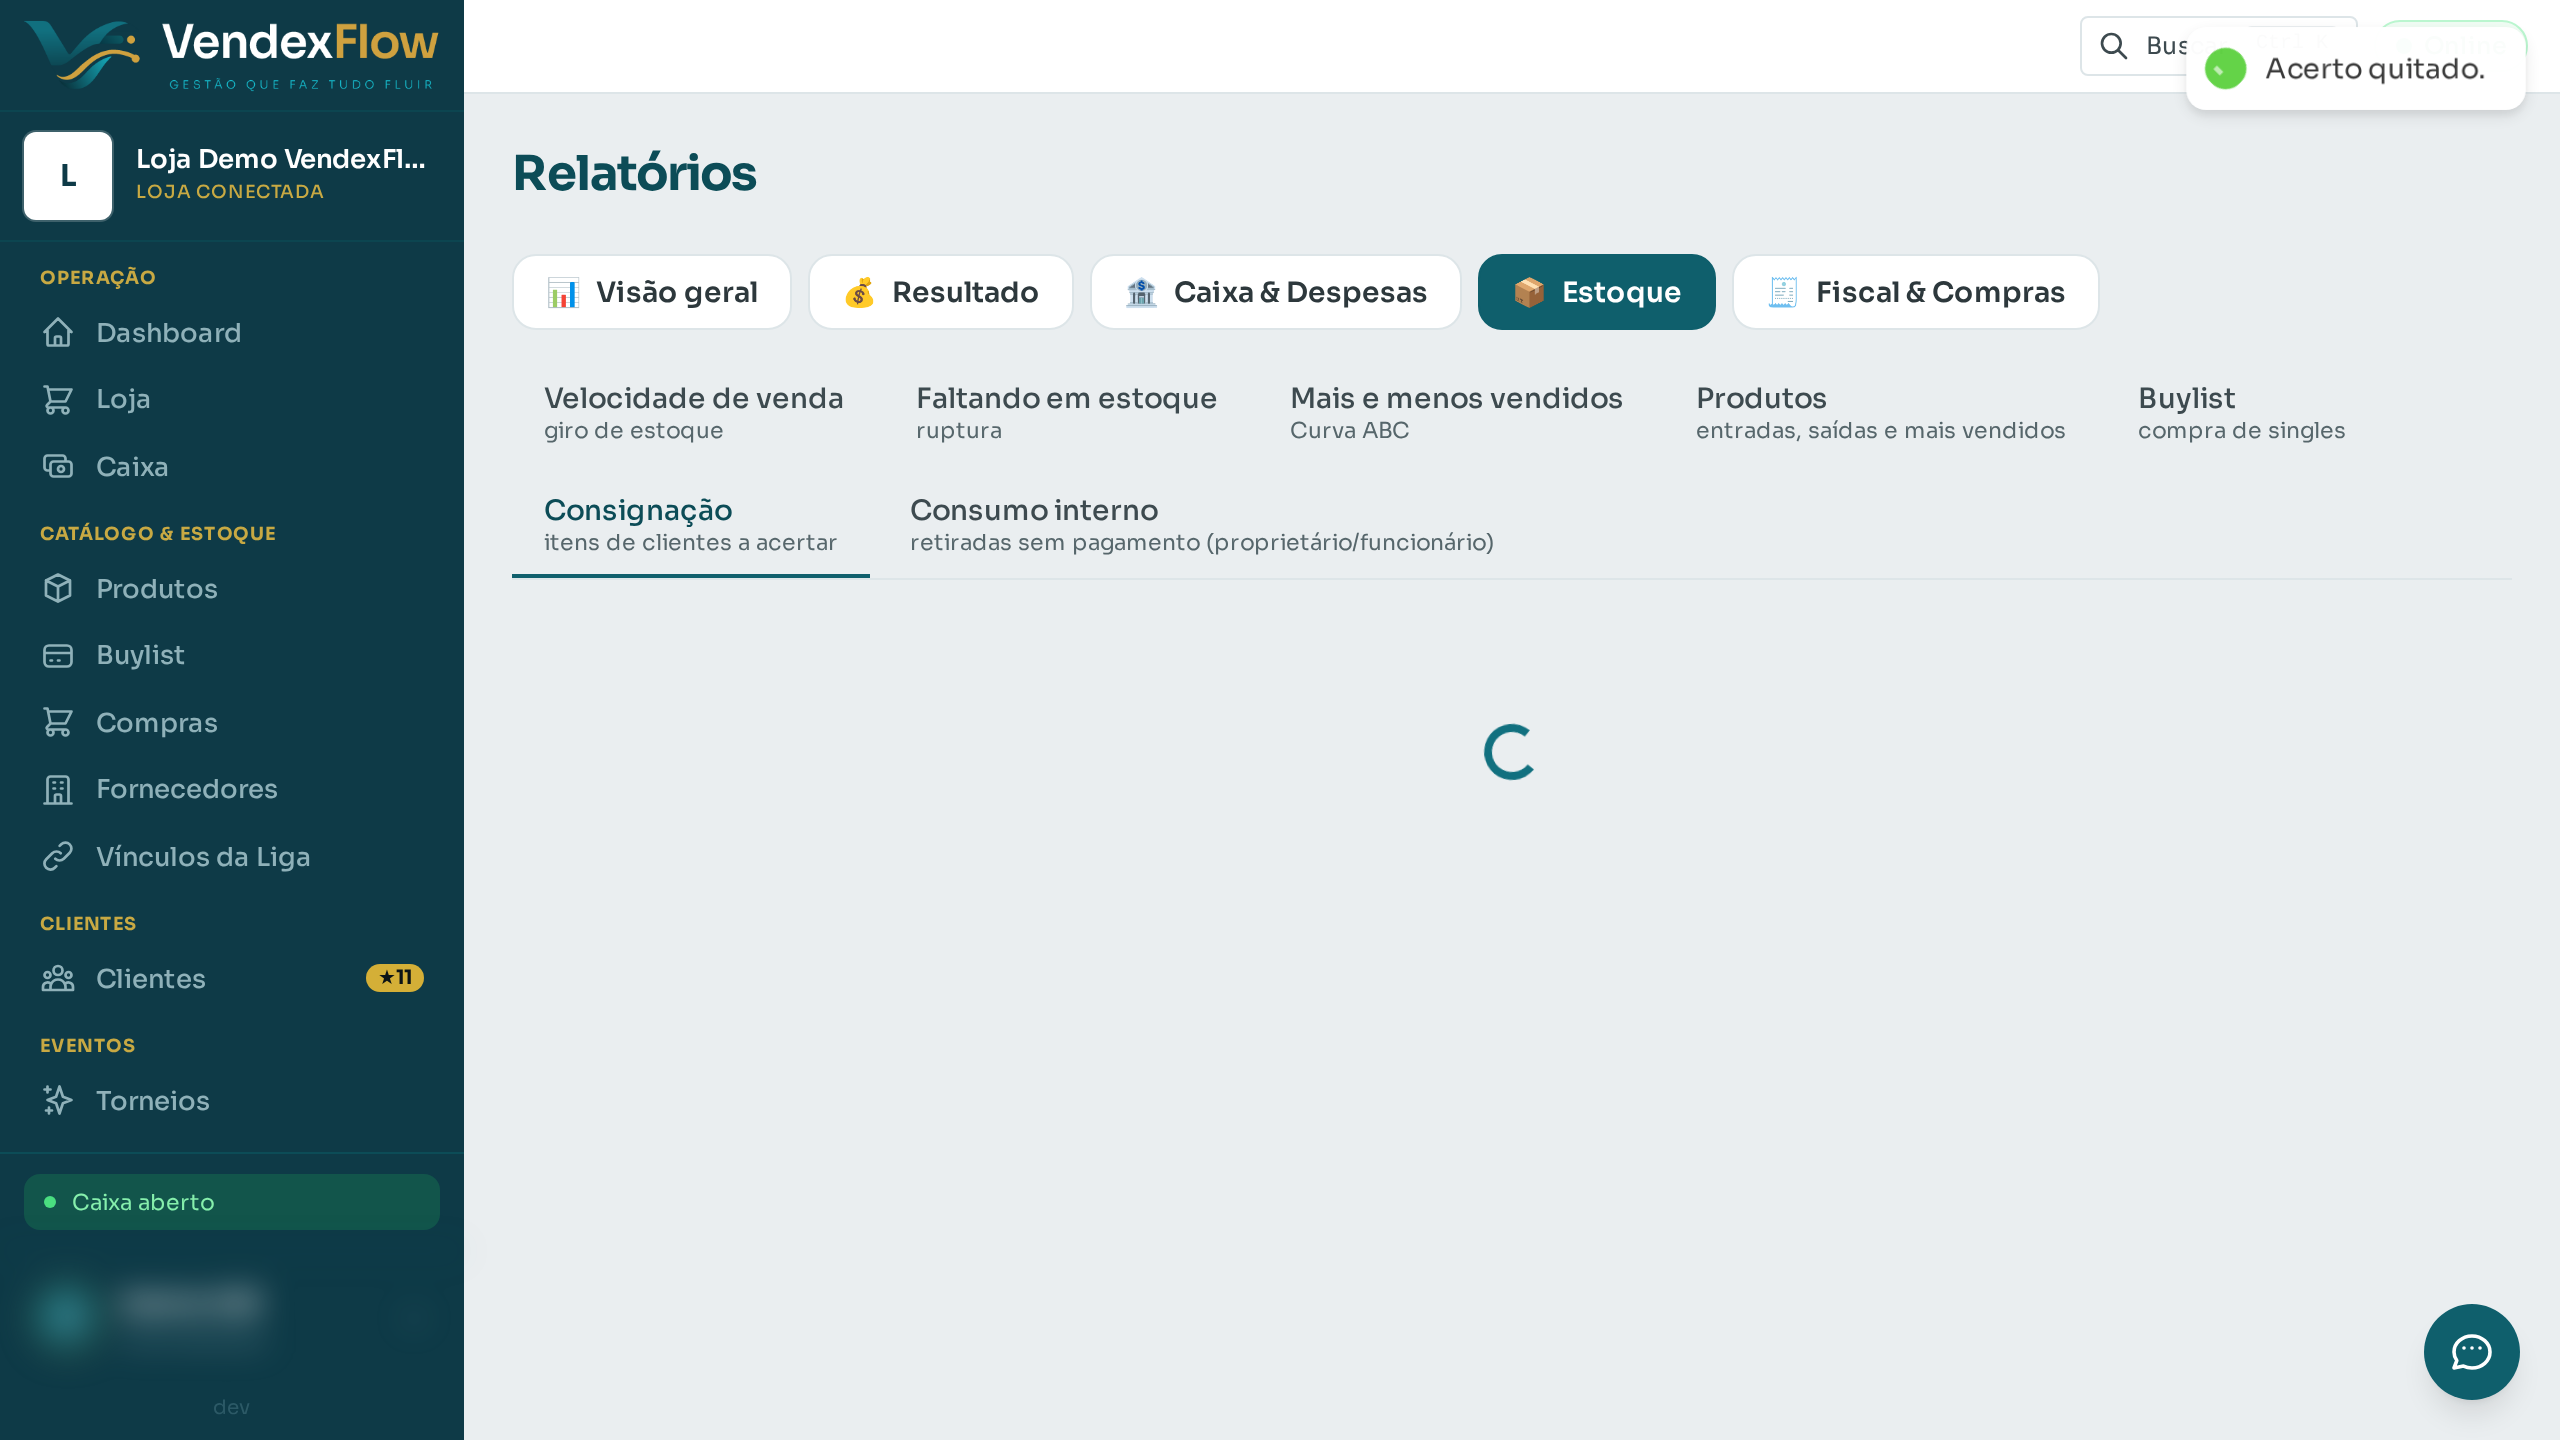Click the Clientes star 11 badge
The height and width of the screenshot is (1440, 2560).
pos(395,978)
